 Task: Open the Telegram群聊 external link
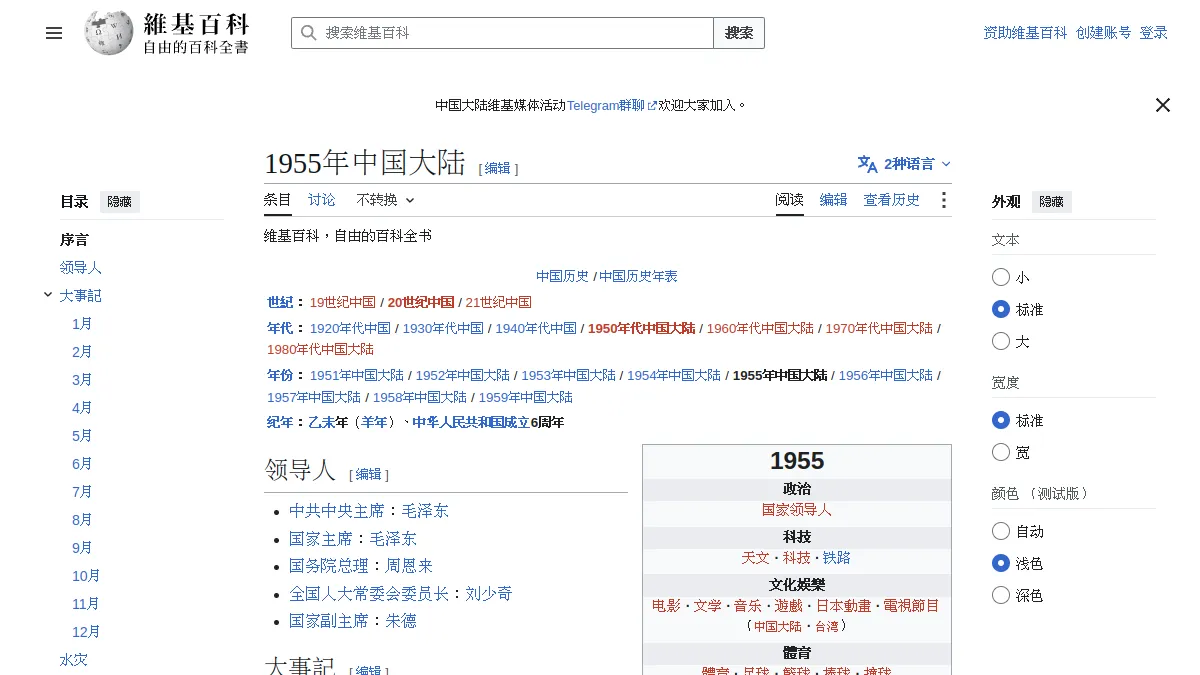click(x=612, y=105)
